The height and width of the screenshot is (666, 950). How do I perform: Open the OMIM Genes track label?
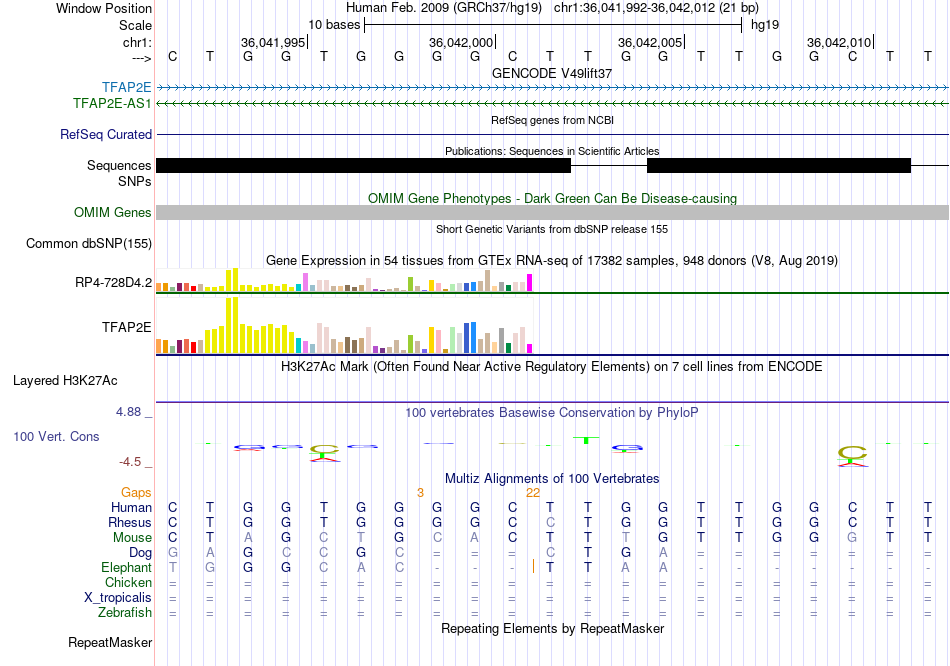(x=113, y=212)
